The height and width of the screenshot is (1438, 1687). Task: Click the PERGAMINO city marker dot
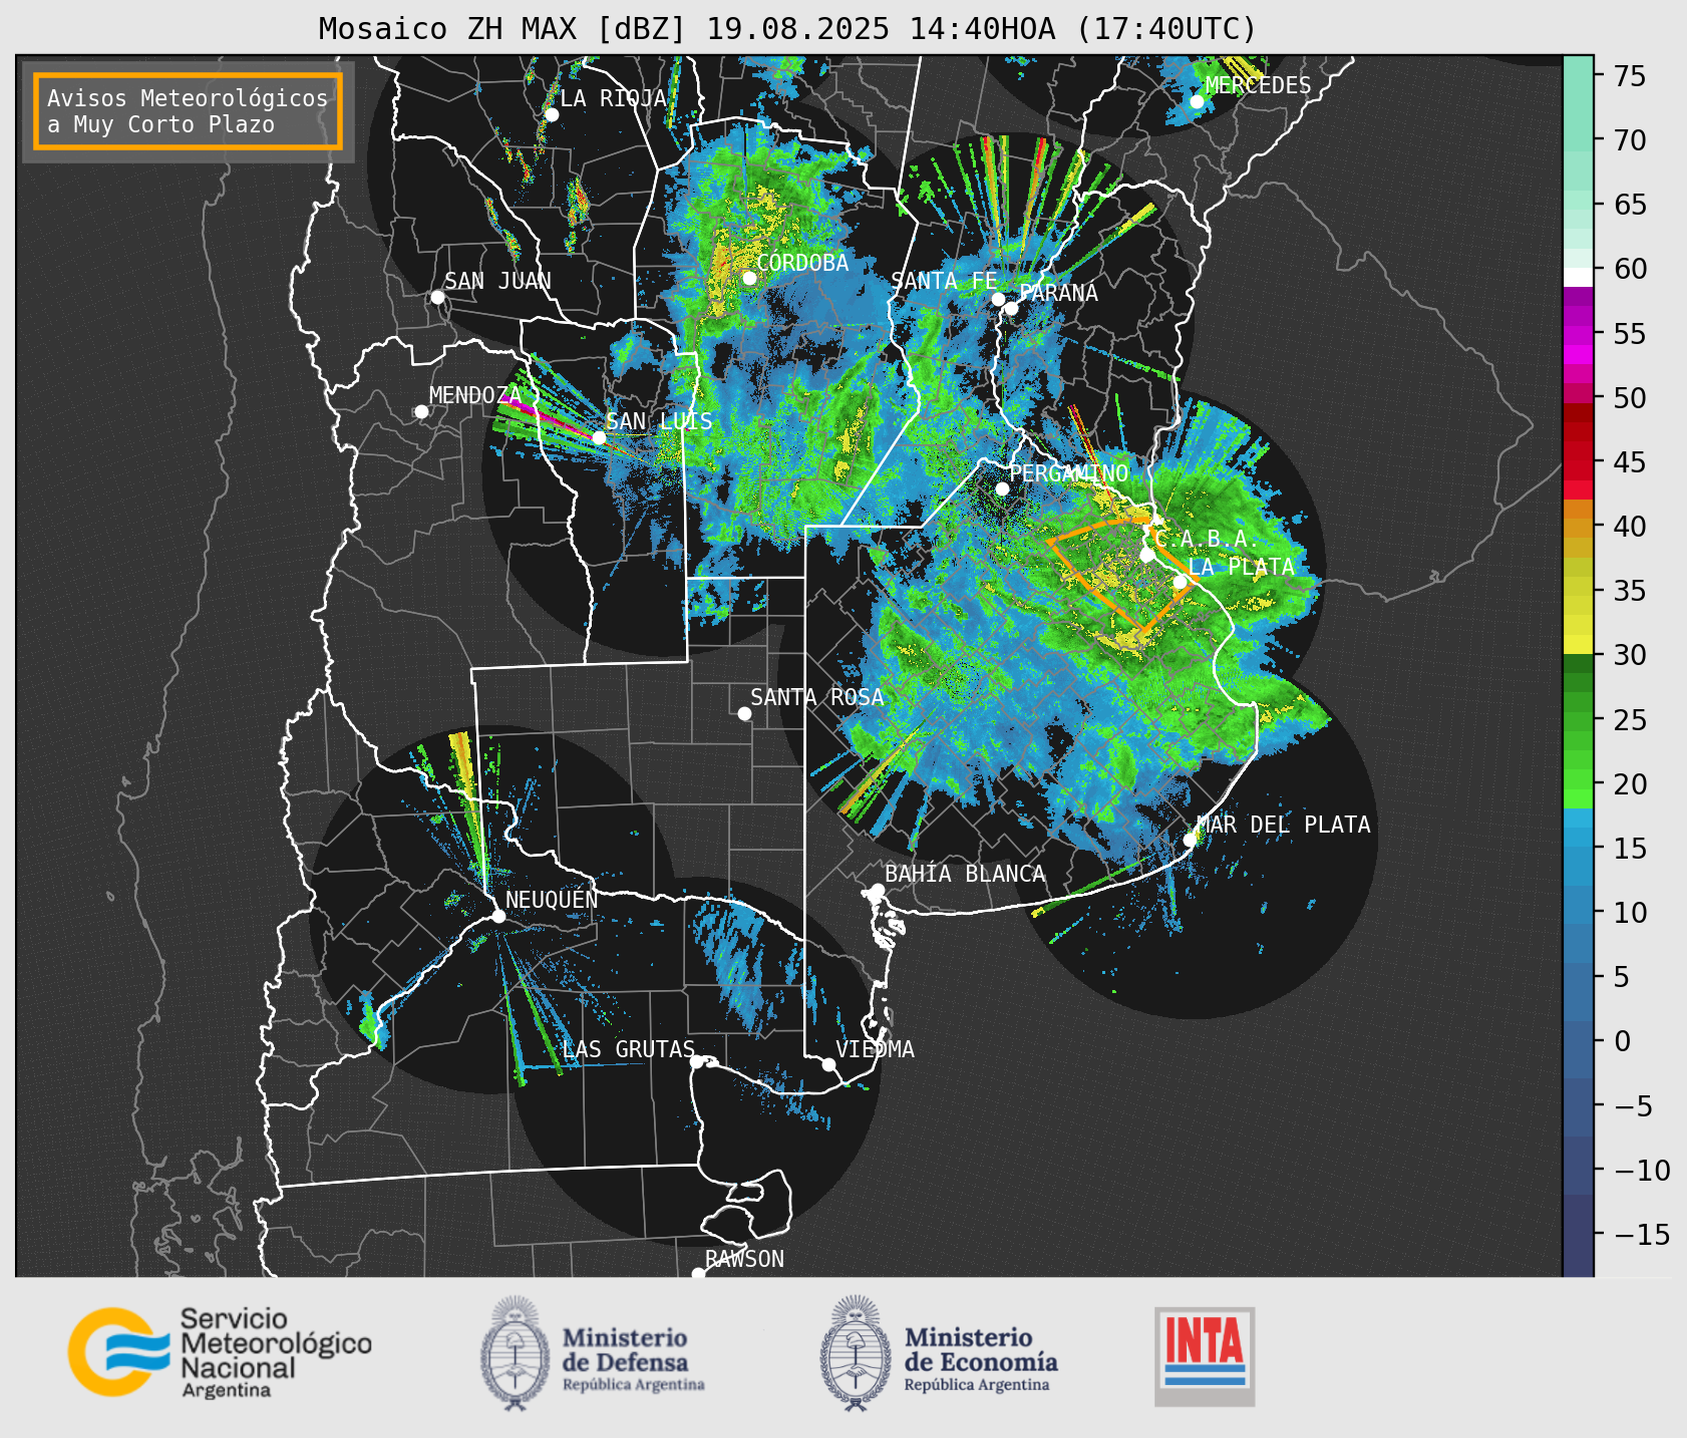[x=1002, y=489]
